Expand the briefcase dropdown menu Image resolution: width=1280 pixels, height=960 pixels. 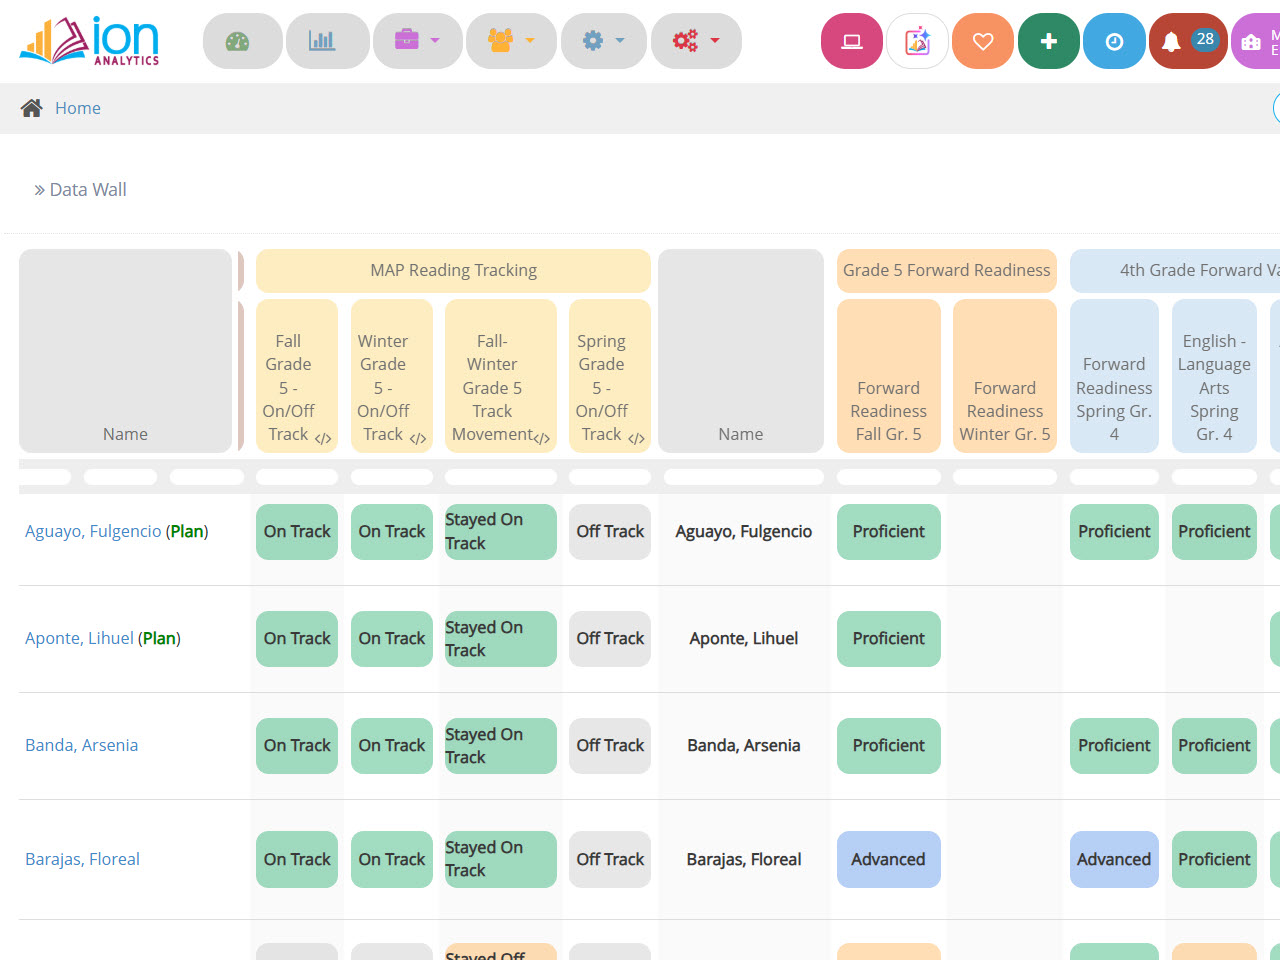(x=417, y=41)
